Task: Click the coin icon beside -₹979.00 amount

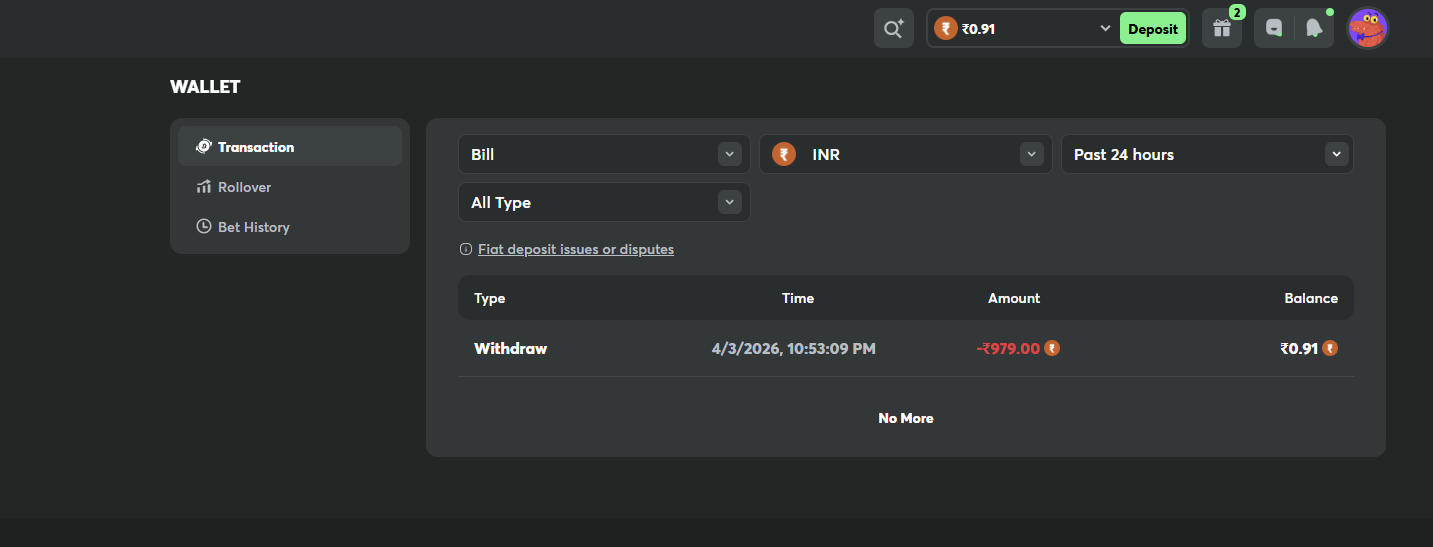Action: coord(1052,348)
